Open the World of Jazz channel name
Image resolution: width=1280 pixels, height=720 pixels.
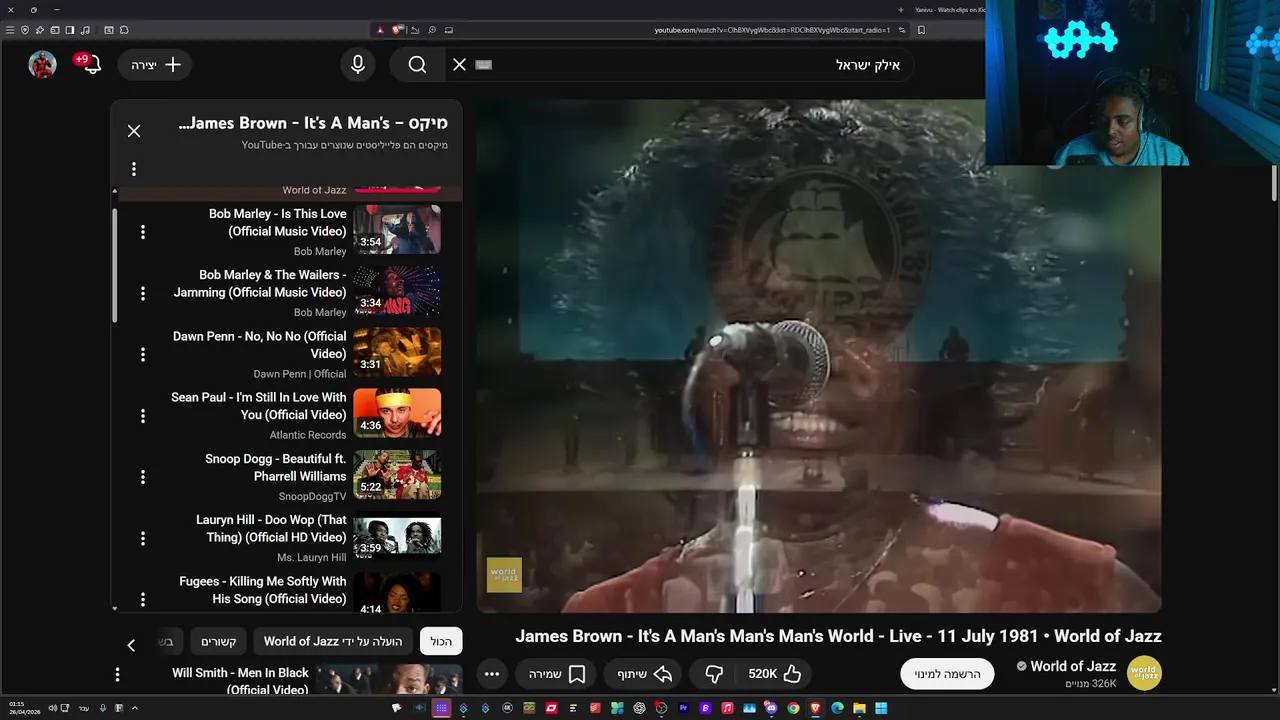(x=1073, y=666)
